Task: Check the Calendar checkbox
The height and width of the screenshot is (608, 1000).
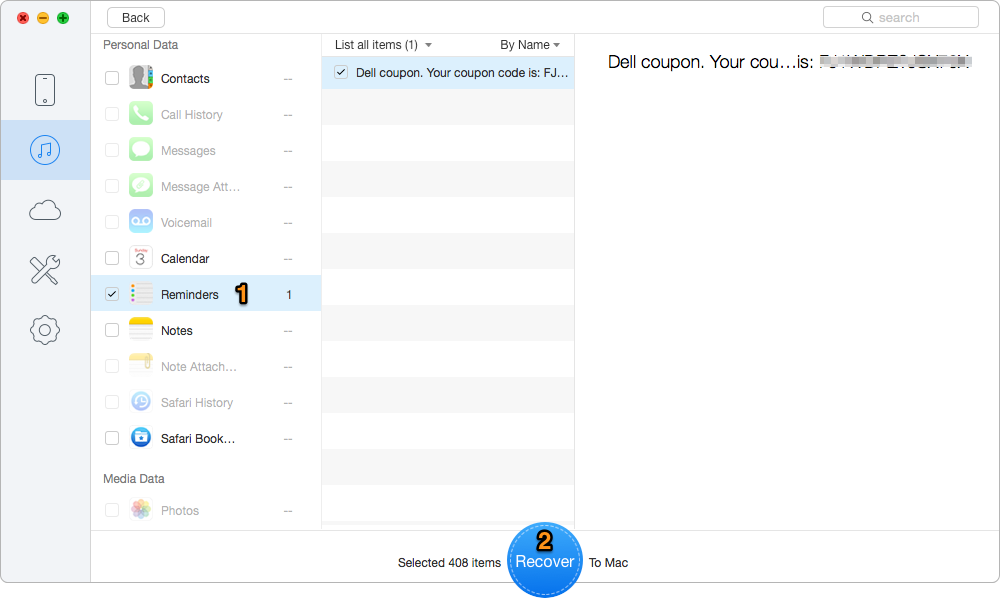Action: pos(112,258)
